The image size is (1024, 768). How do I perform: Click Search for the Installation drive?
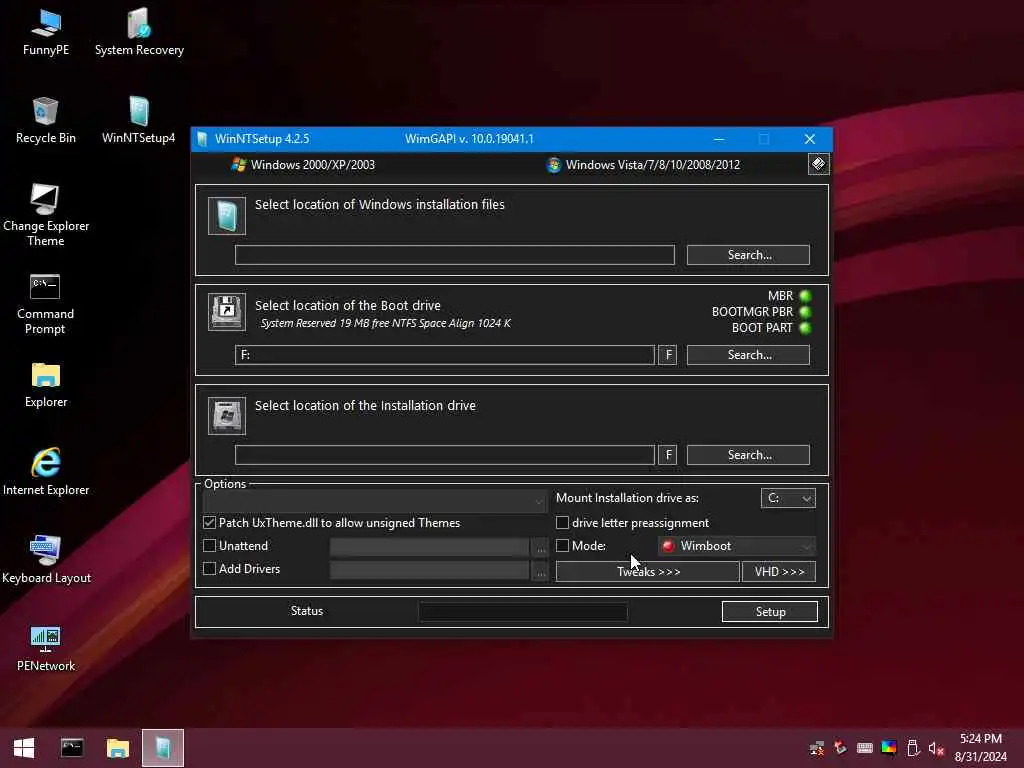click(x=748, y=455)
